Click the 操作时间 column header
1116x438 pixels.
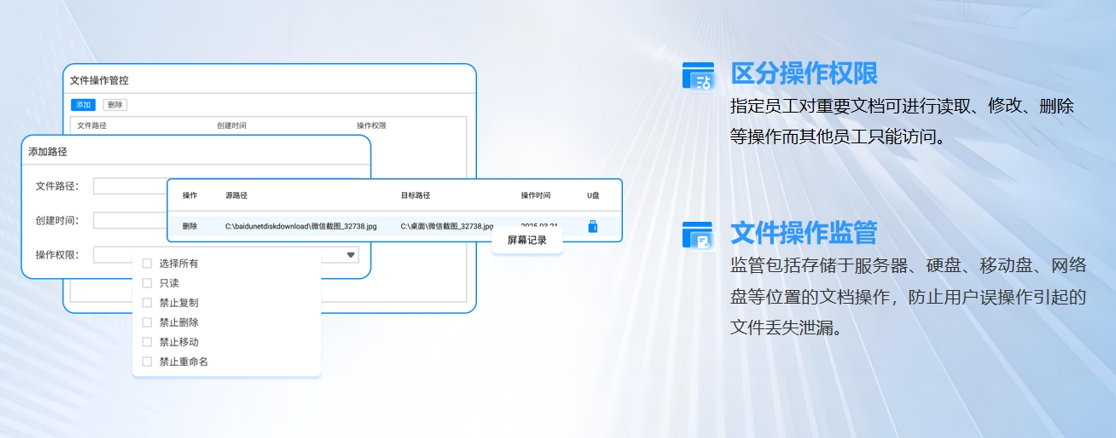535,195
